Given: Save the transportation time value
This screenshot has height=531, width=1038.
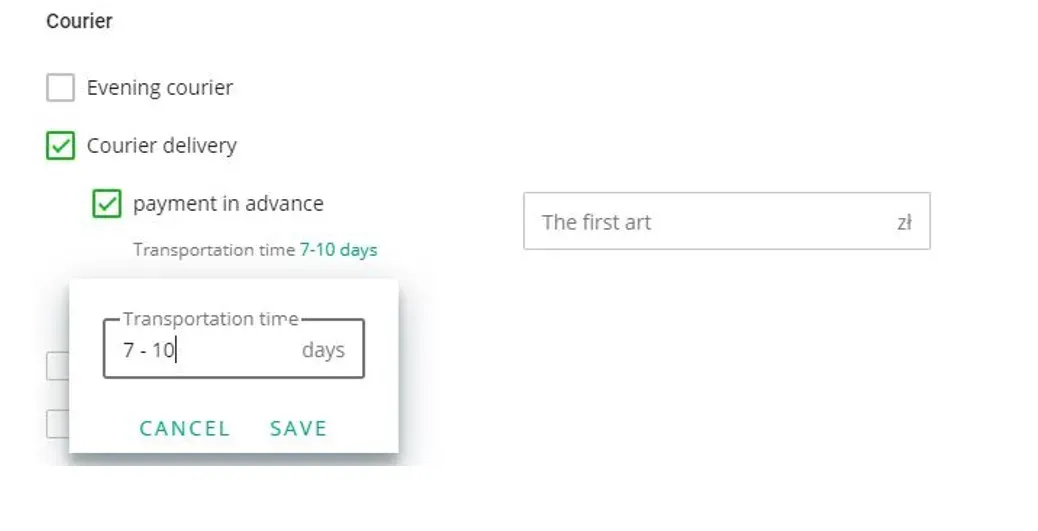Looking at the screenshot, I should [x=299, y=428].
